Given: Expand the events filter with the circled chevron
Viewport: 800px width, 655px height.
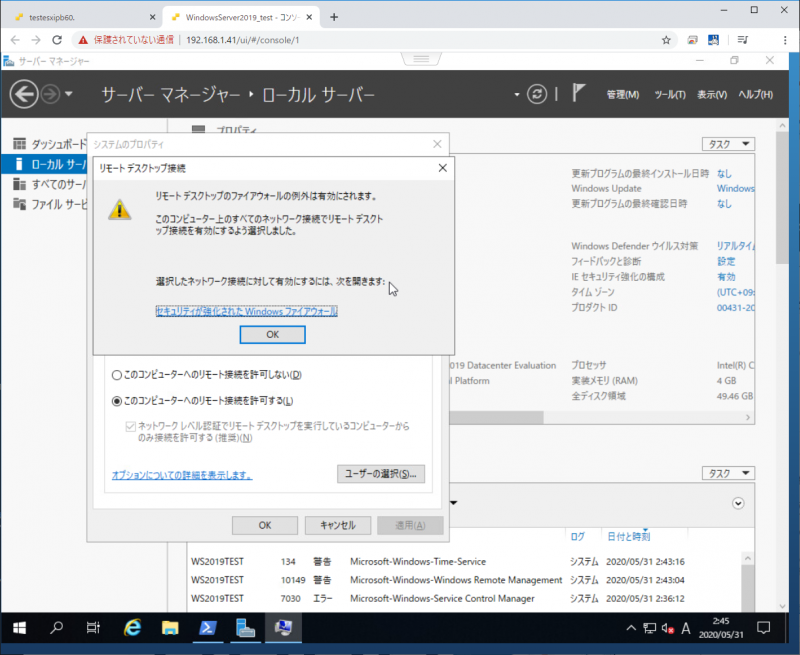Looking at the screenshot, I should click(738, 503).
